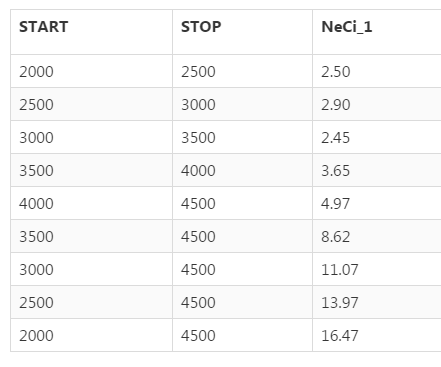Click START cell of the 4.97 row

pos(91,203)
